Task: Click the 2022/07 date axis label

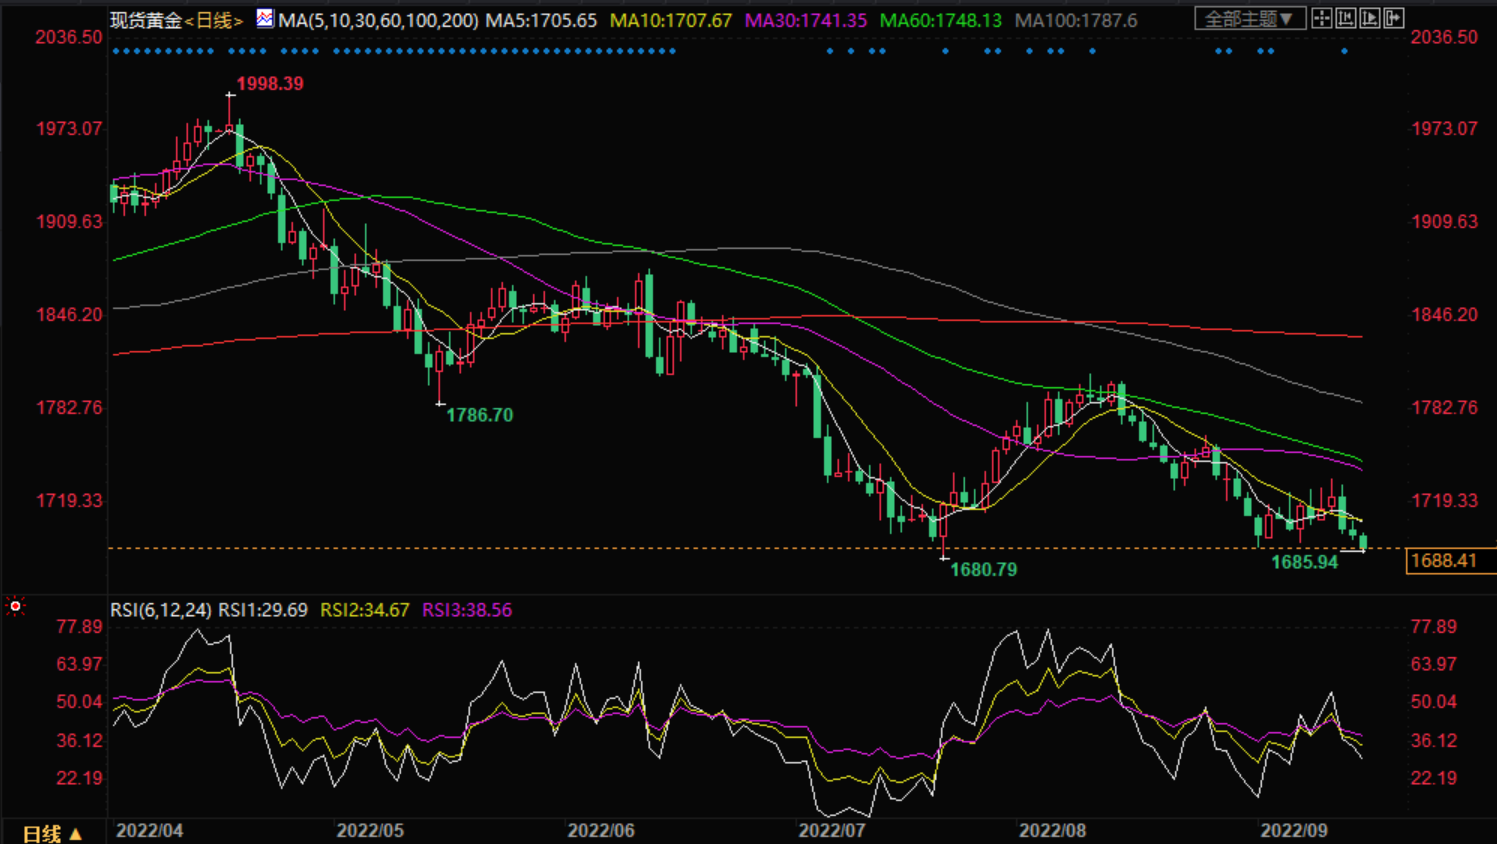Action: pos(831,831)
